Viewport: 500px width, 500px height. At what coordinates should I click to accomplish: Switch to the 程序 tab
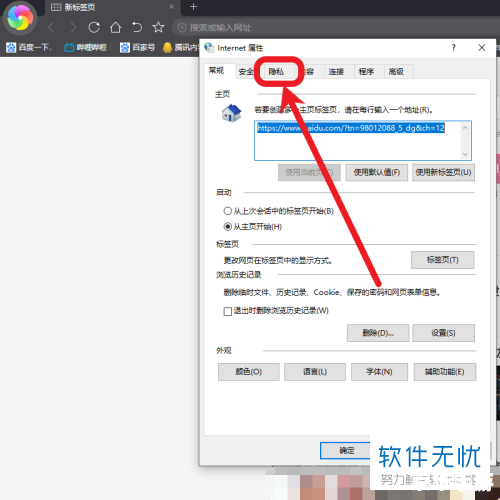coord(366,71)
